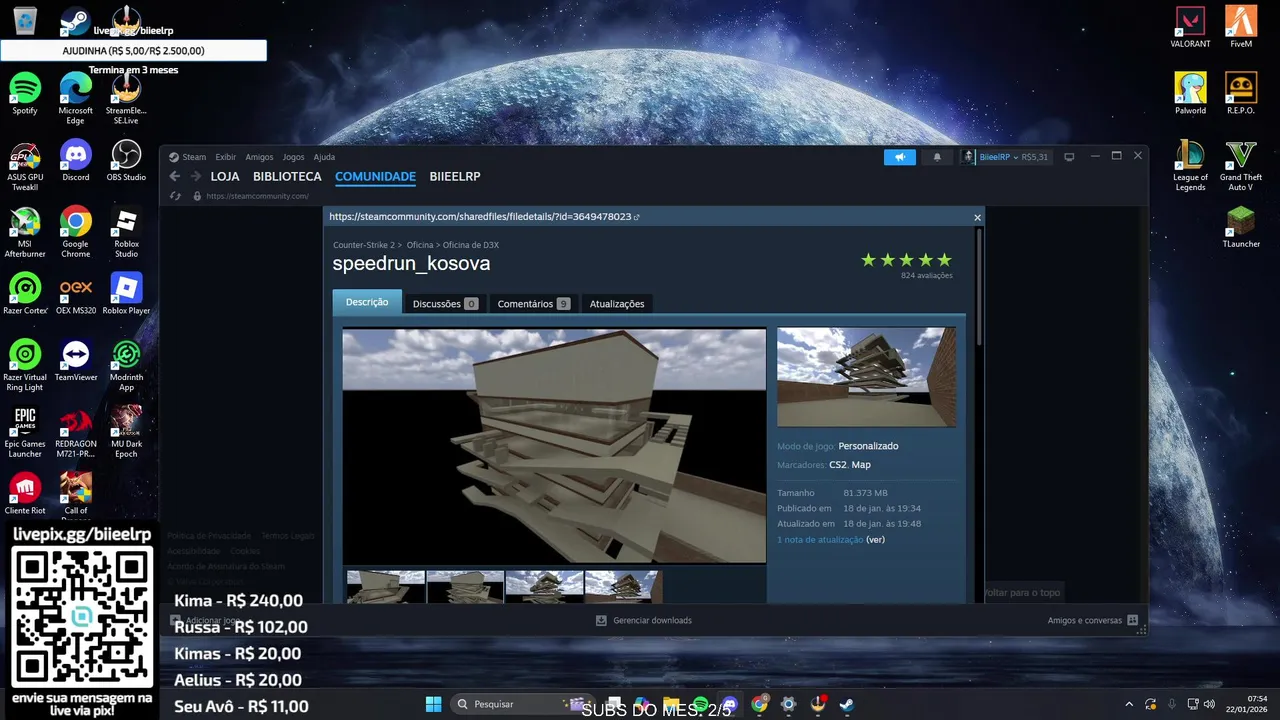Viewport: 1280px width, 720px height.
Task: Click Gerenciar downloads in Steam footer
Action: [644, 620]
